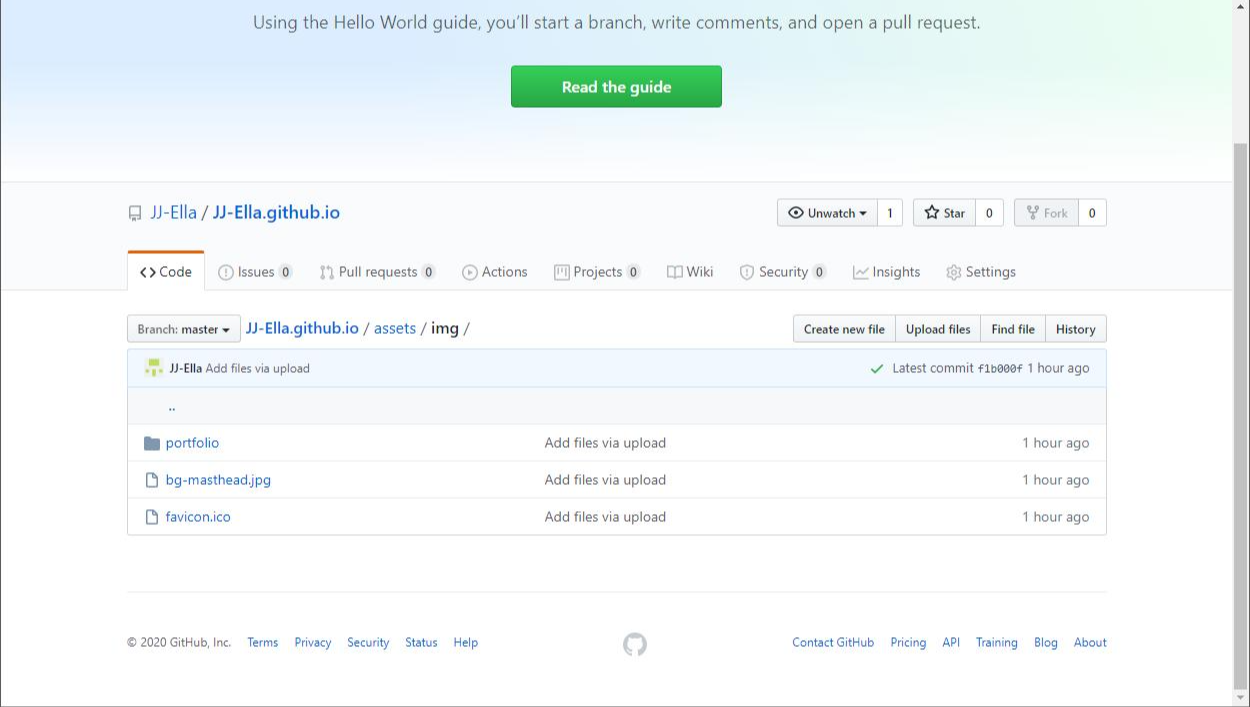Click the JJ-Ella avatar in commit bar
Viewport: 1250px width, 707px height.
click(153, 368)
